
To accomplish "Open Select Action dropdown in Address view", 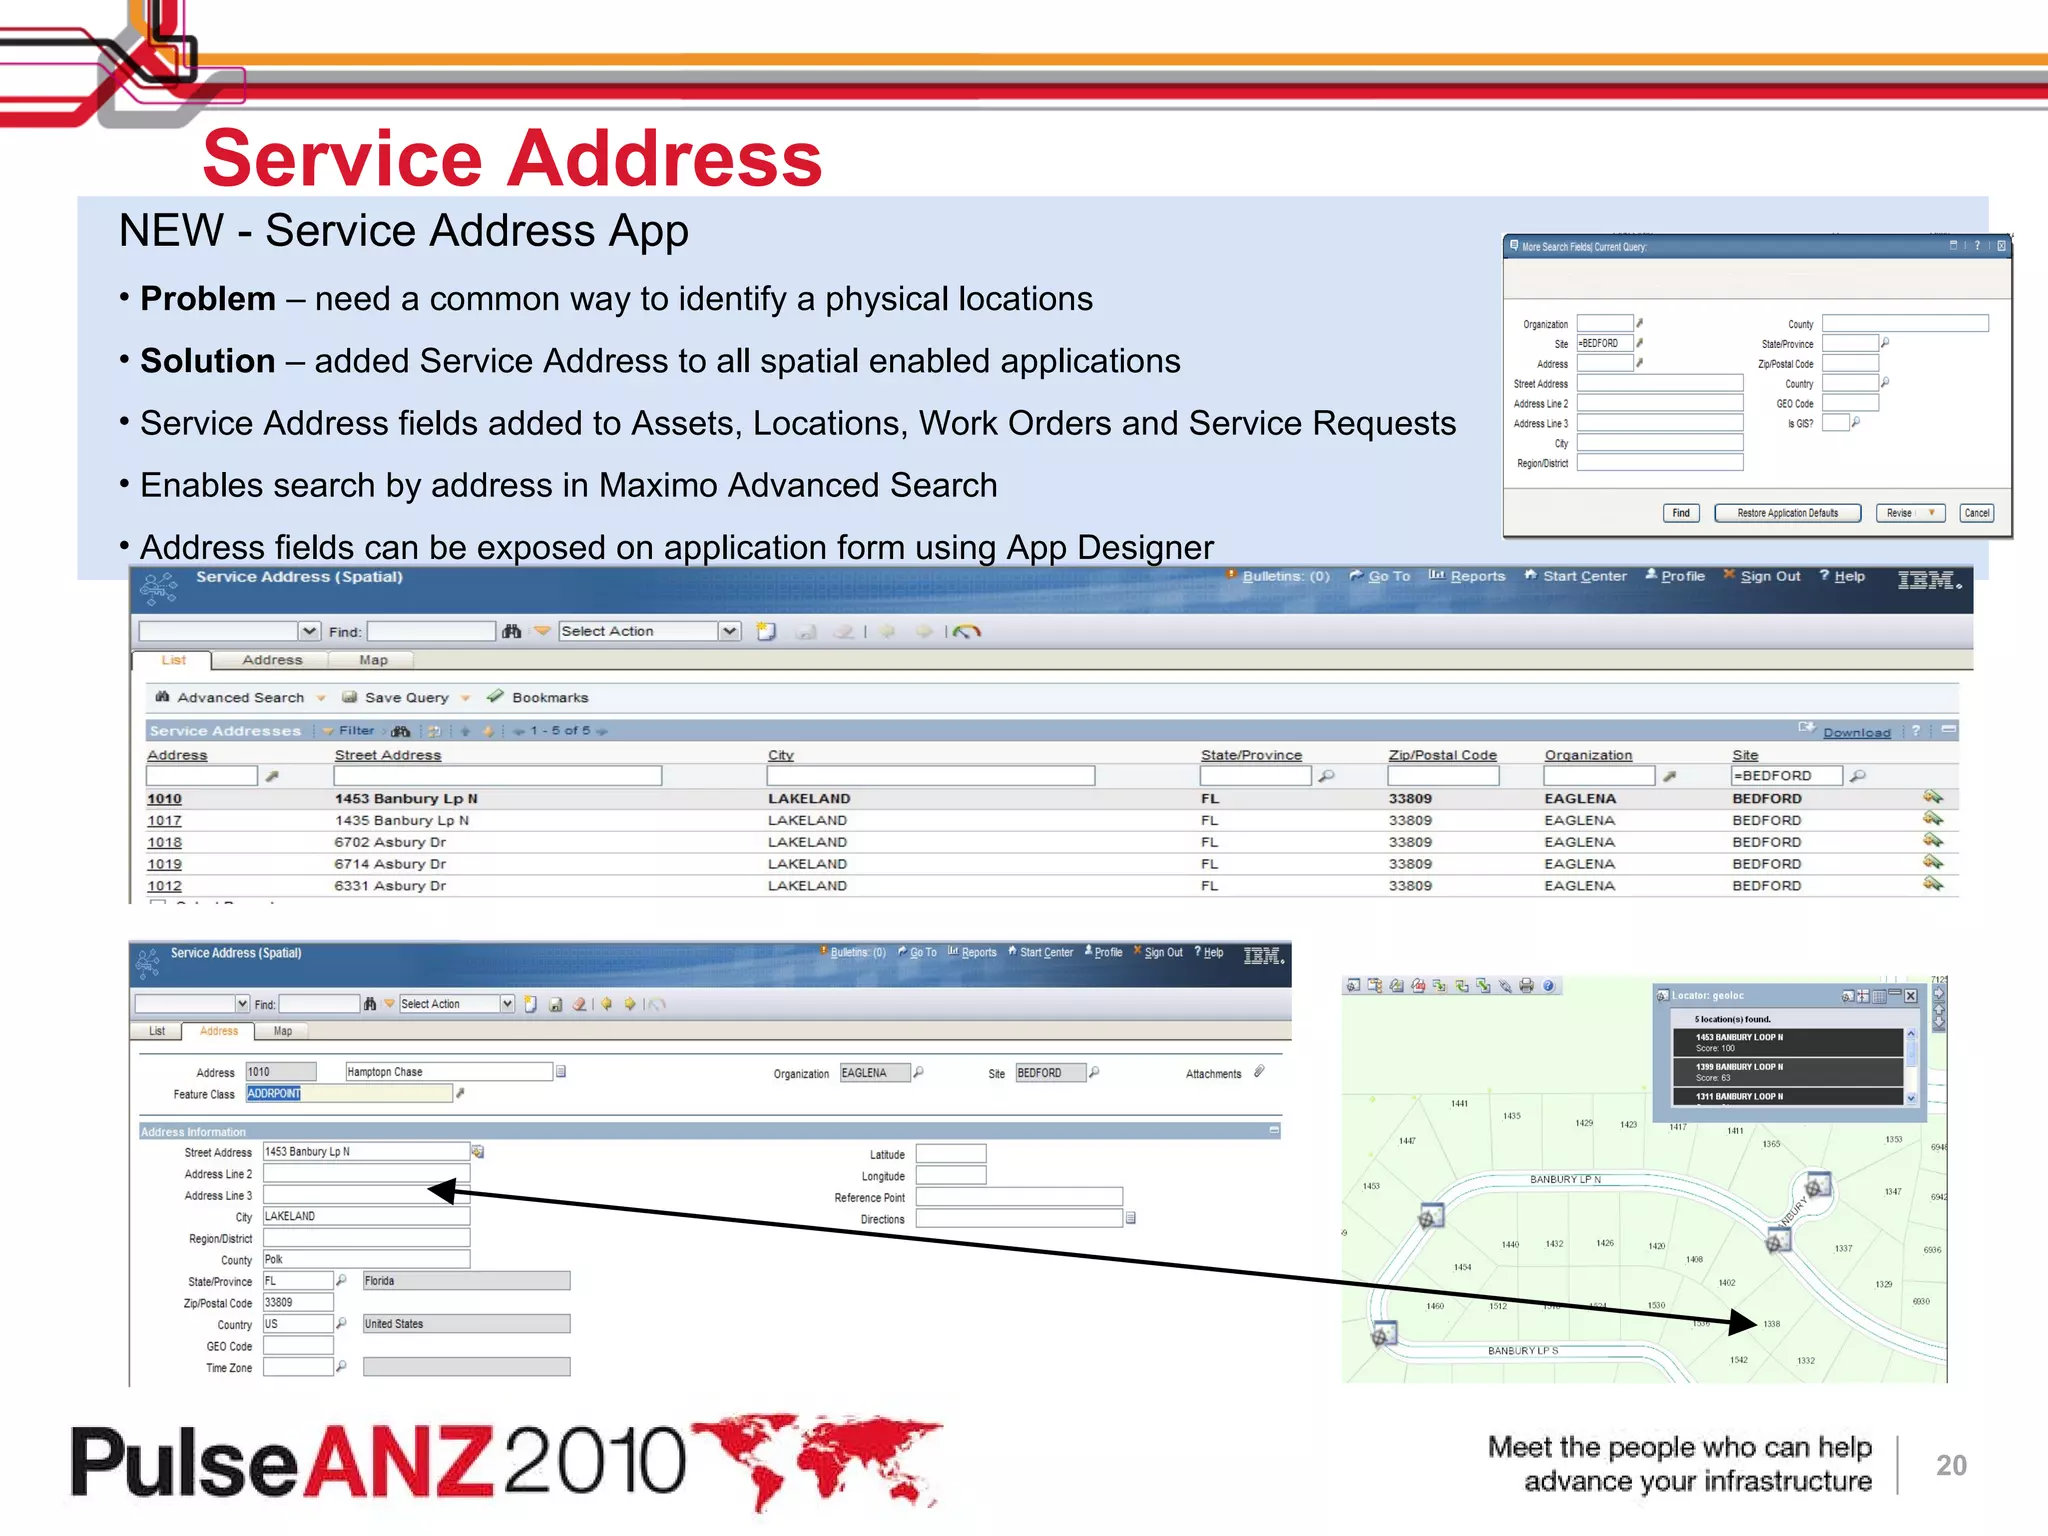I will click(x=507, y=1004).
